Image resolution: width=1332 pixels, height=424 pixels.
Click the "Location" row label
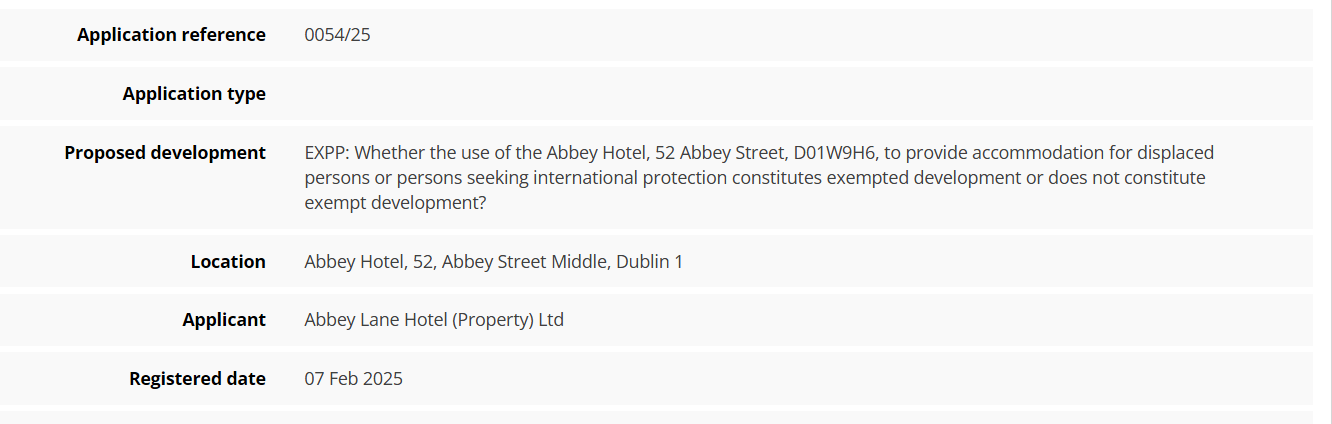[x=228, y=262]
